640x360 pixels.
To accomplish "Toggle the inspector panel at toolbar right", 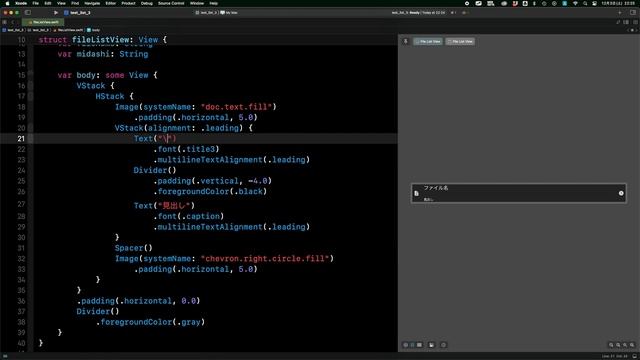I will (633, 13).
